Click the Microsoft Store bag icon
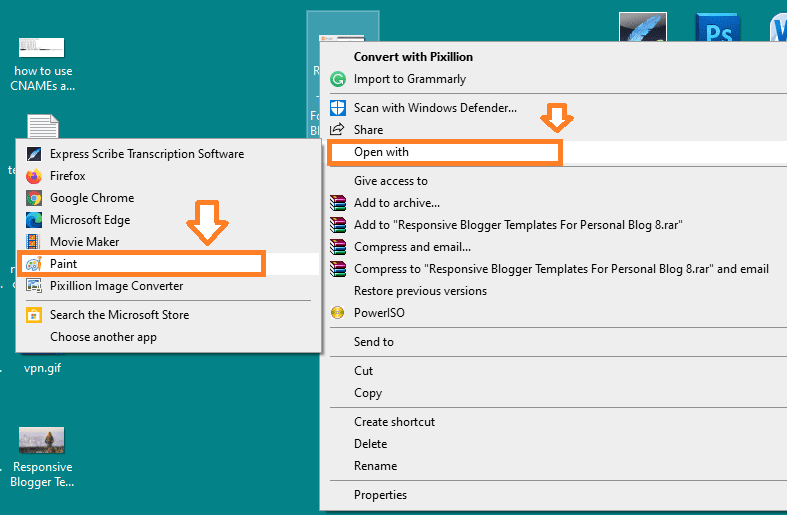This screenshot has width=787, height=515. tap(34, 315)
